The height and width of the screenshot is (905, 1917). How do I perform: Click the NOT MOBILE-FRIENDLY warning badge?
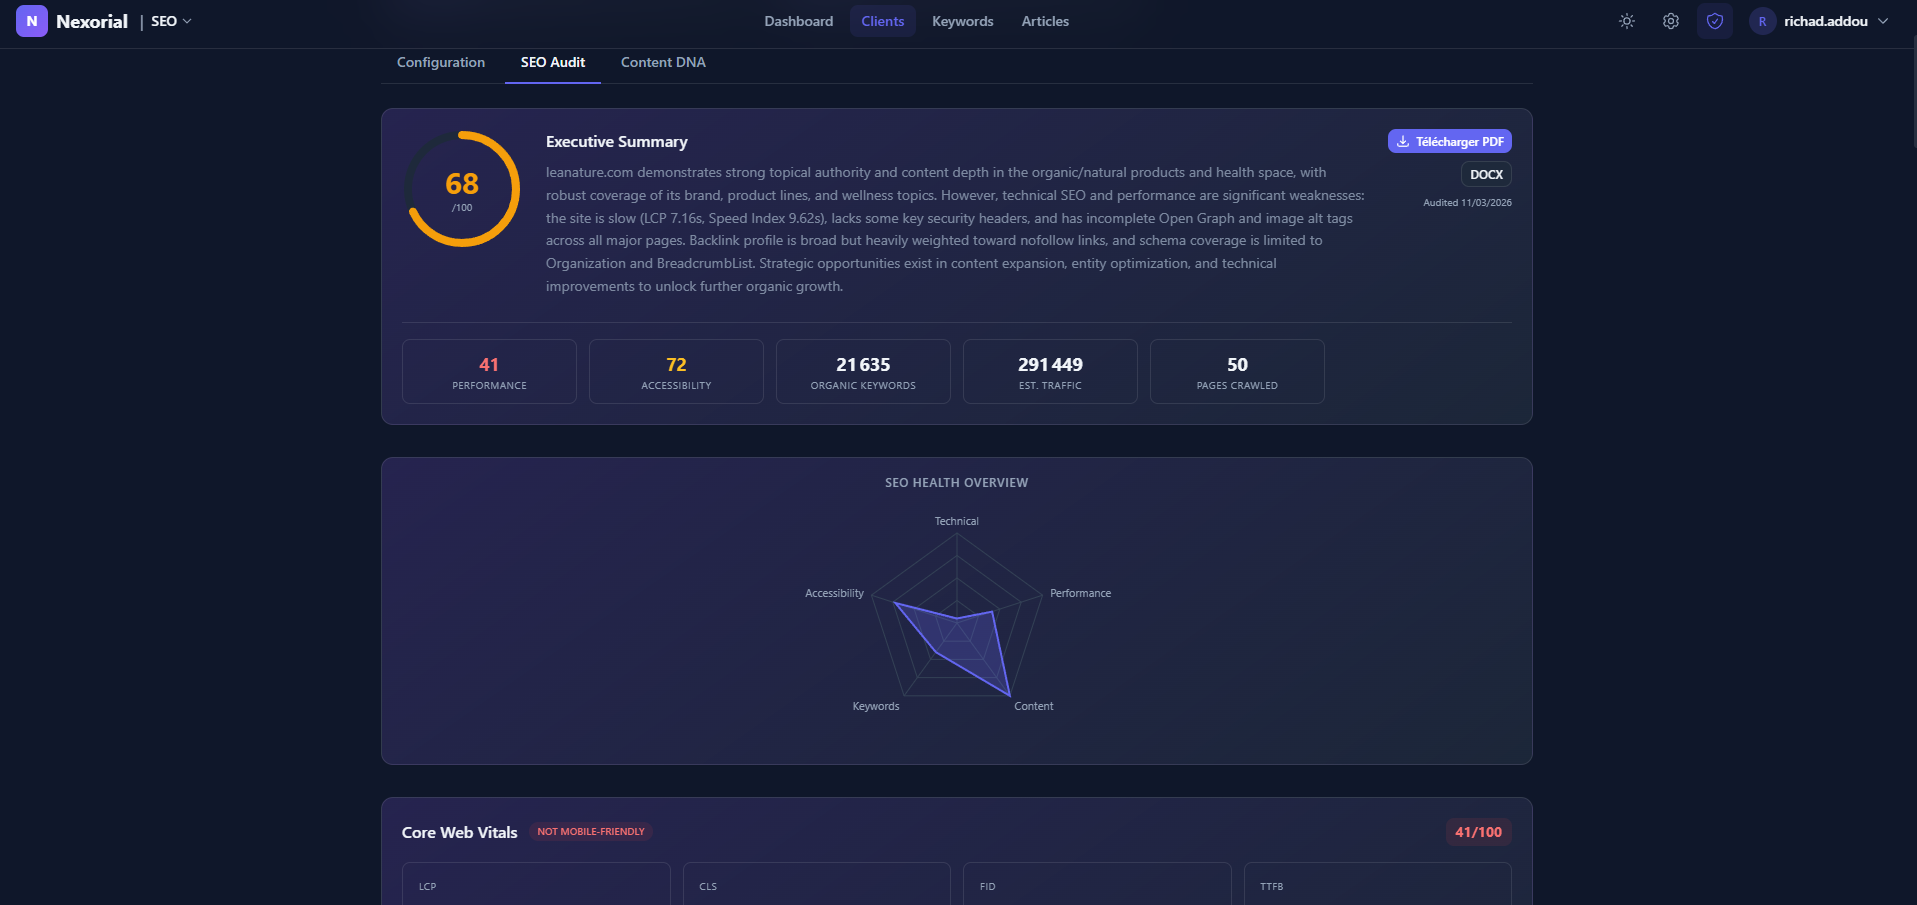click(x=591, y=831)
